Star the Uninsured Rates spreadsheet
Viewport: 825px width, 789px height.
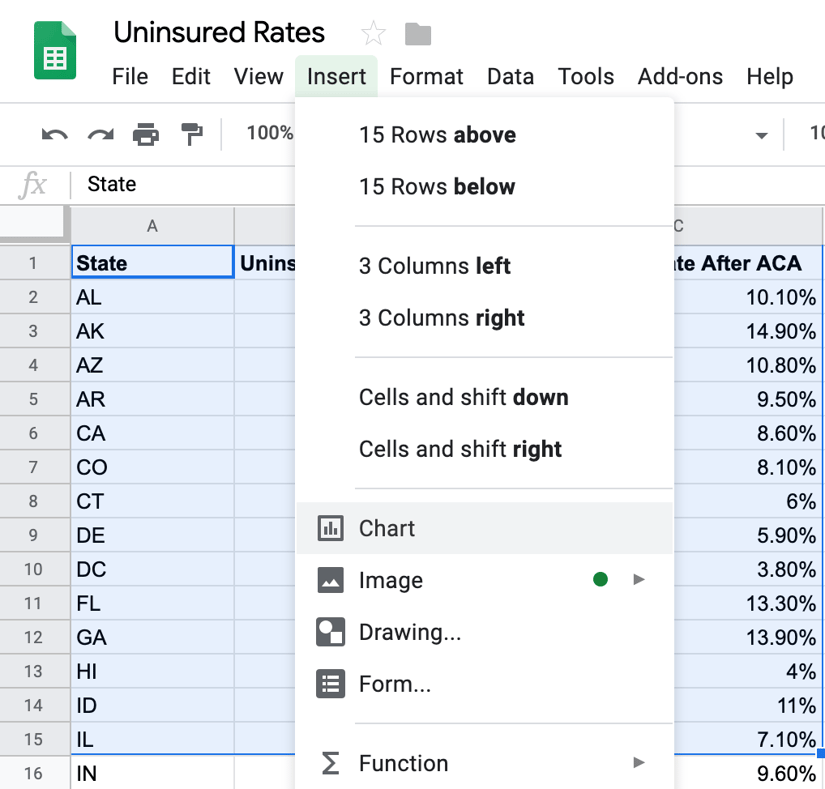(372, 33)
